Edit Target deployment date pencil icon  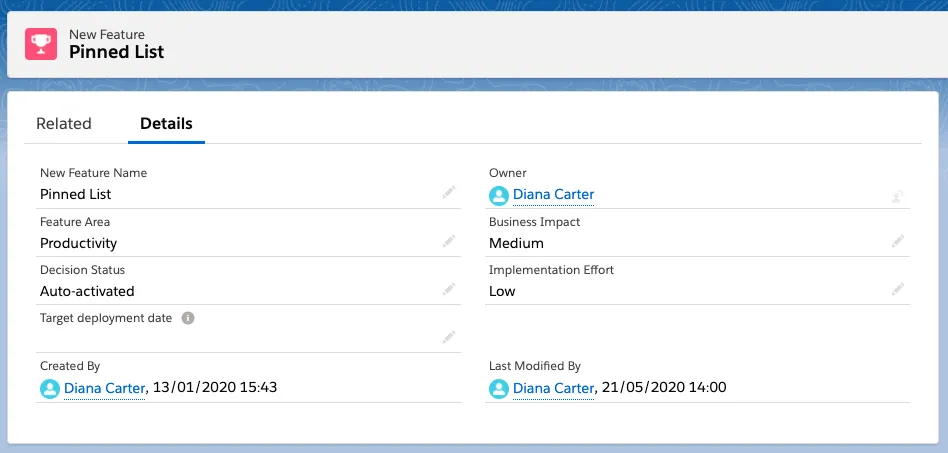click(449, 337)
